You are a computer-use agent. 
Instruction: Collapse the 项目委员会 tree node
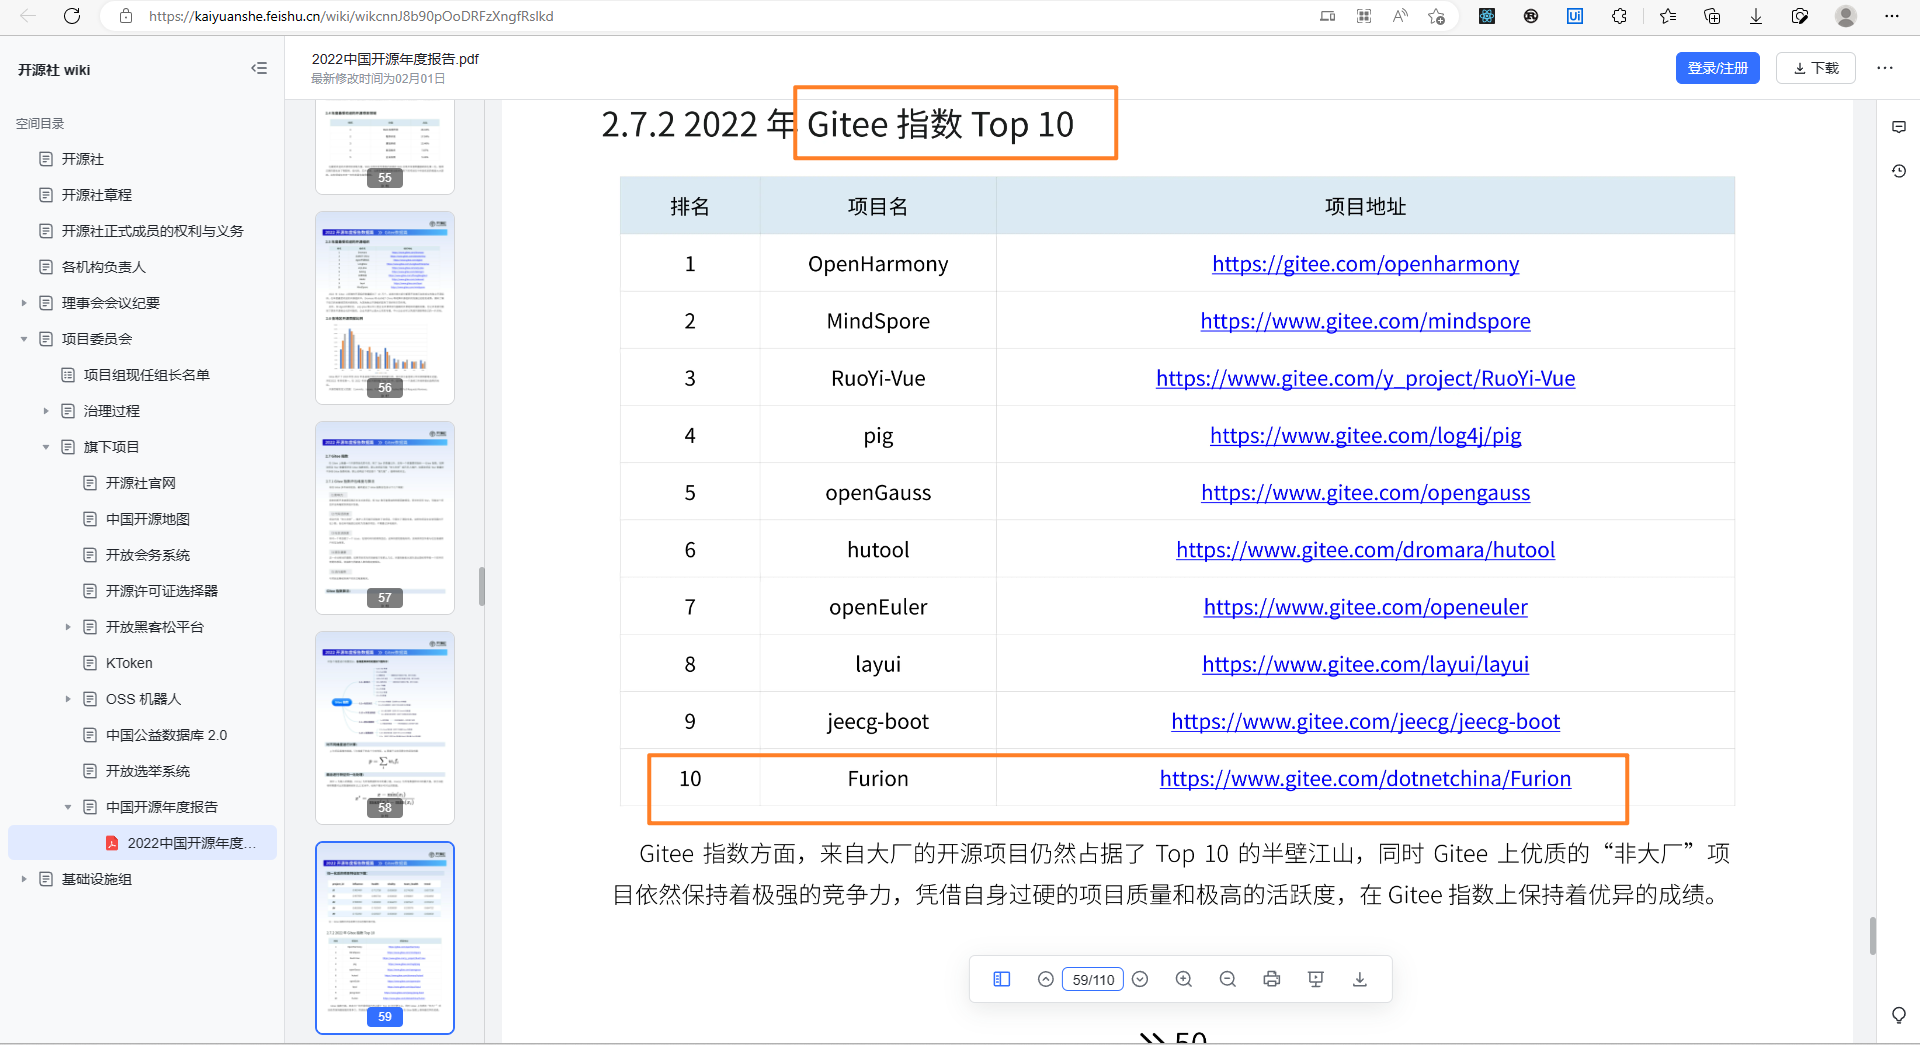point(24,339)
